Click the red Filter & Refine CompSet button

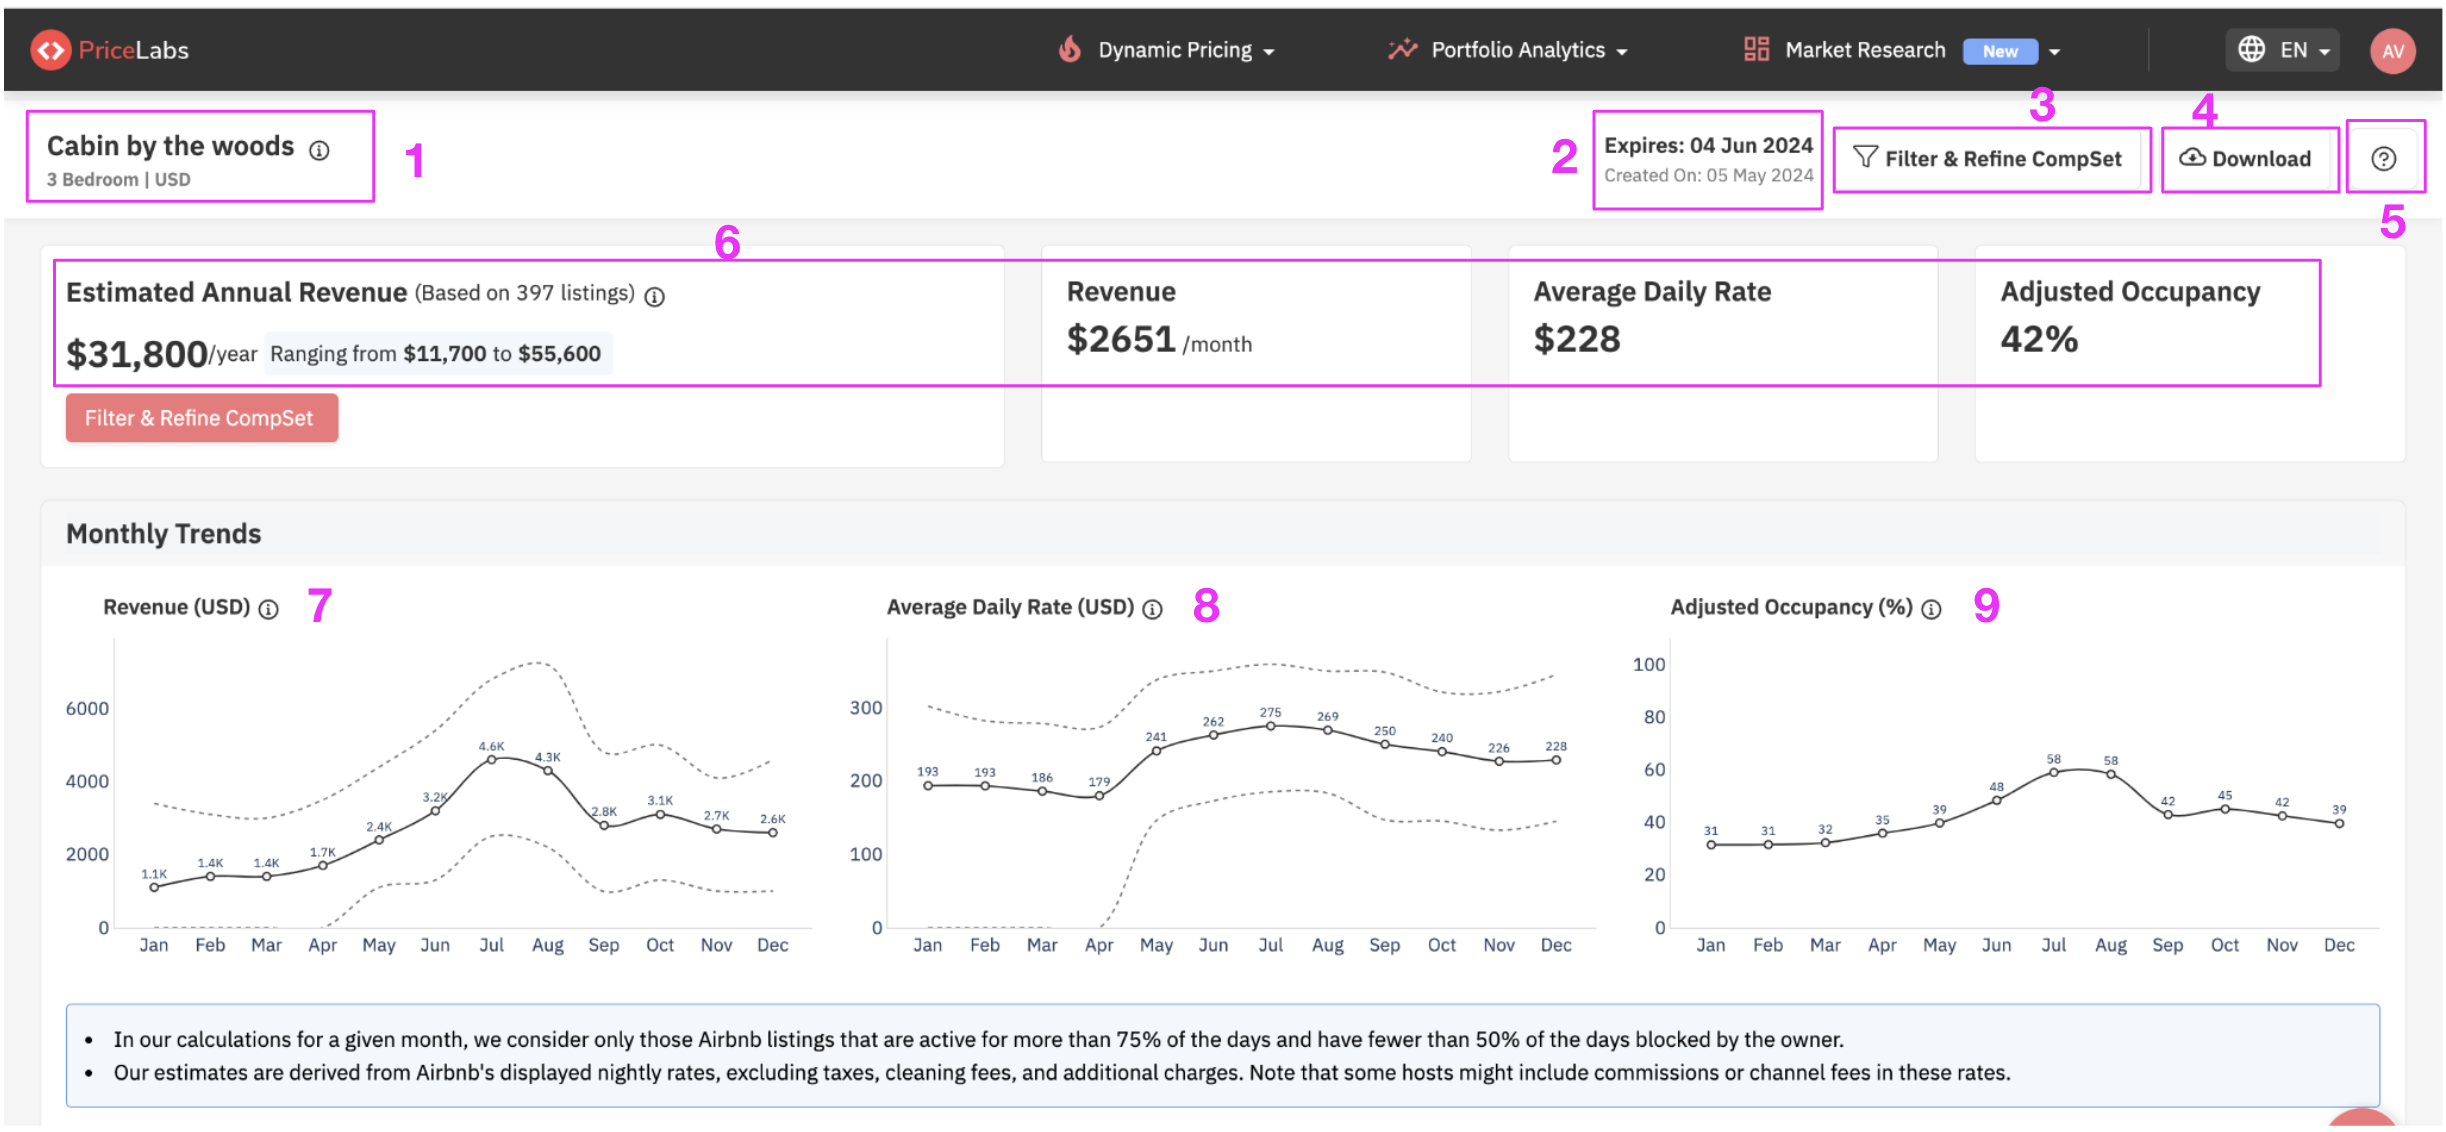coord(201,418)
